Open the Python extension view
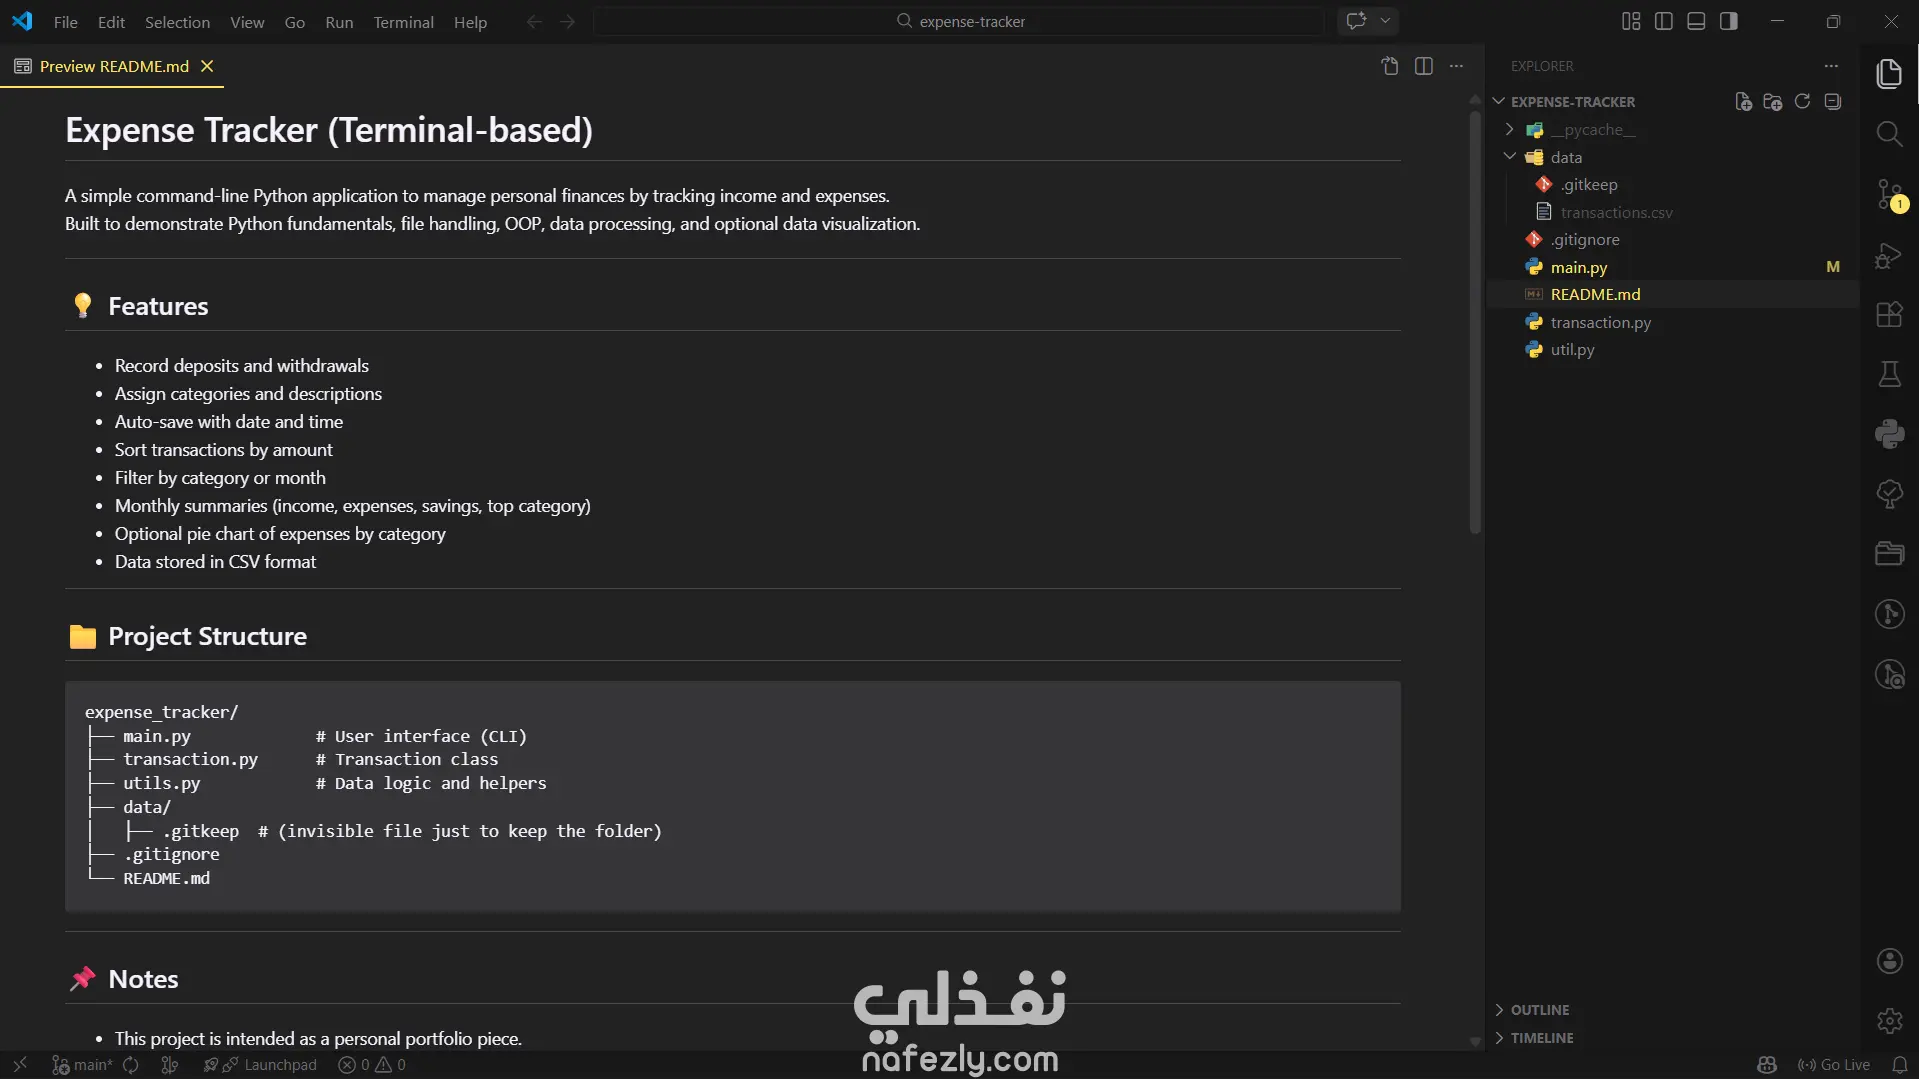Image resolution: width=1919 pixels, height=1079 pixels. click(x=1889, y=434)
